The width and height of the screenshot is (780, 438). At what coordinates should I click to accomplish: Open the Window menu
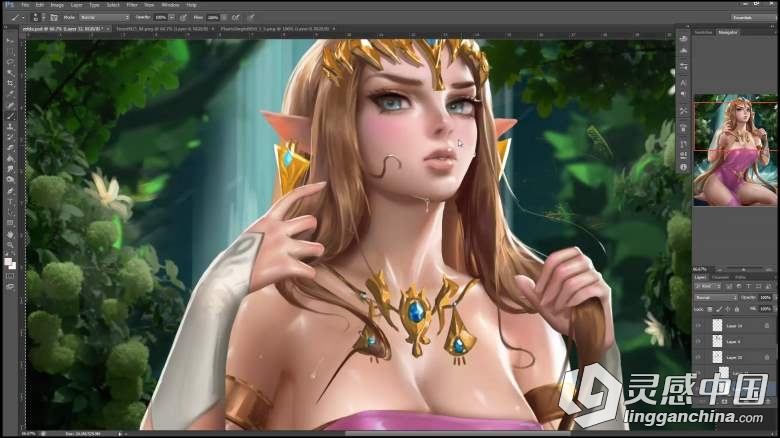[170, 5]
